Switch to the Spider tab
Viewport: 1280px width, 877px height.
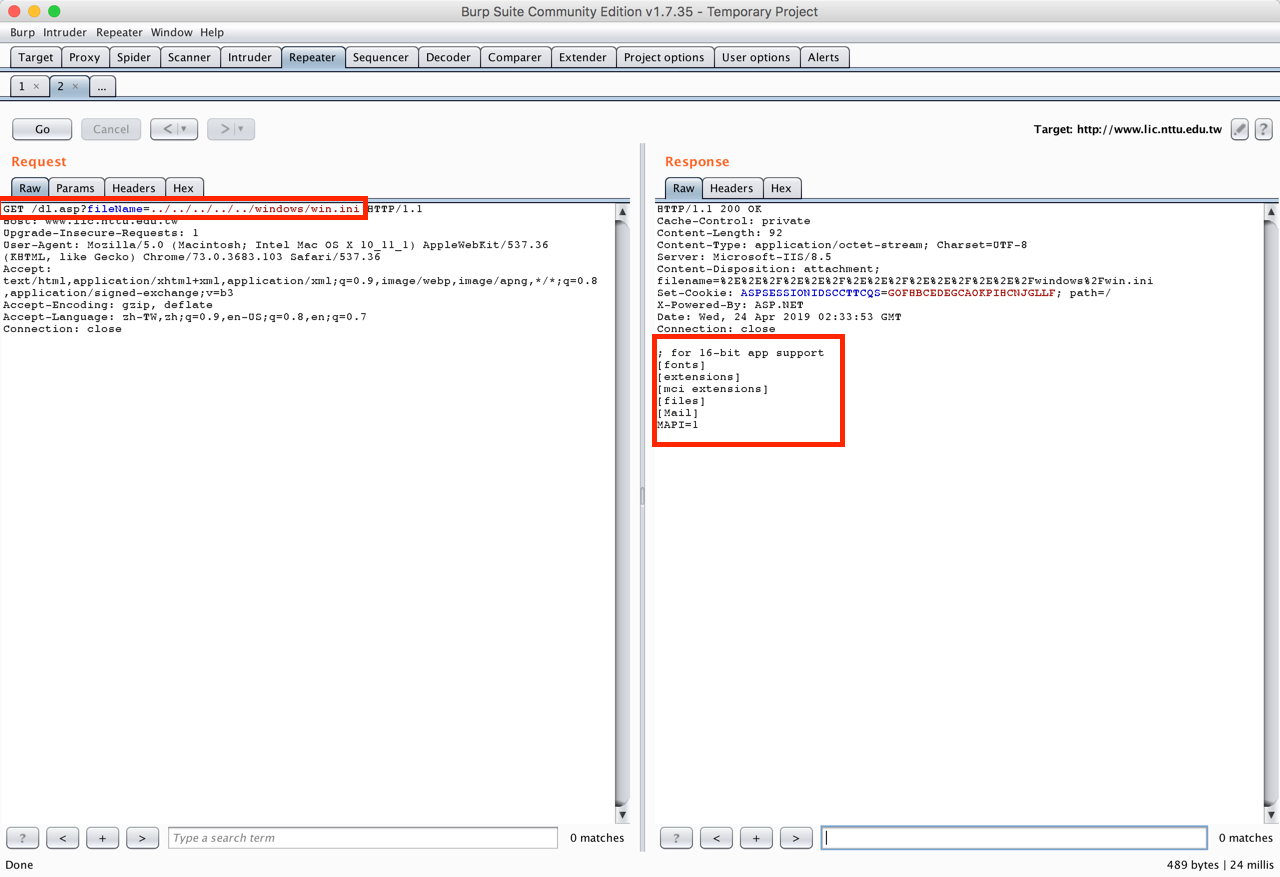[134, 57]
